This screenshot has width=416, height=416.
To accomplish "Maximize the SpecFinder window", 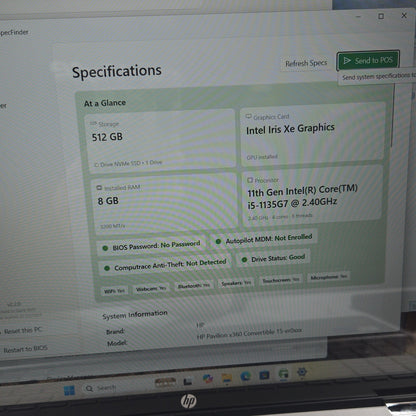I will pyautogui.click(x=381, y=16).
